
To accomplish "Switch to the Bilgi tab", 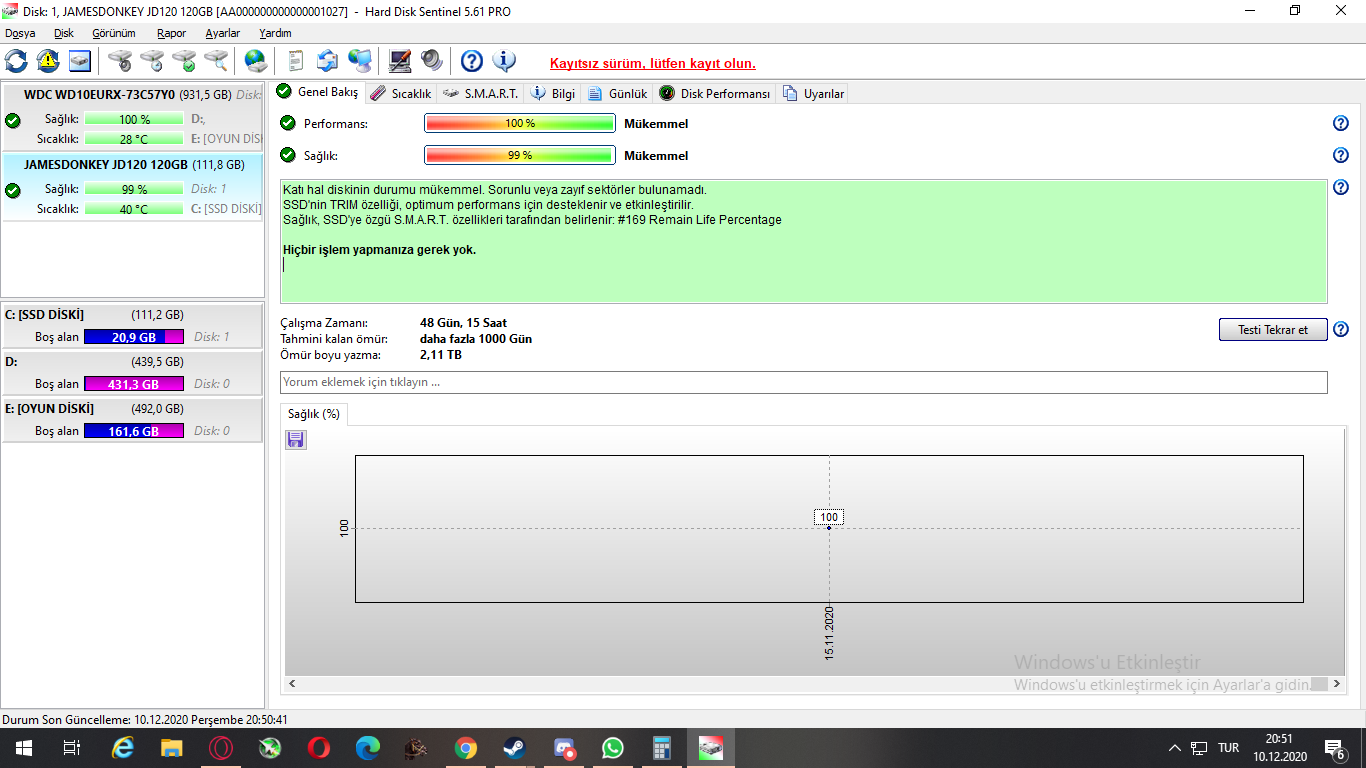I will 553,93.
